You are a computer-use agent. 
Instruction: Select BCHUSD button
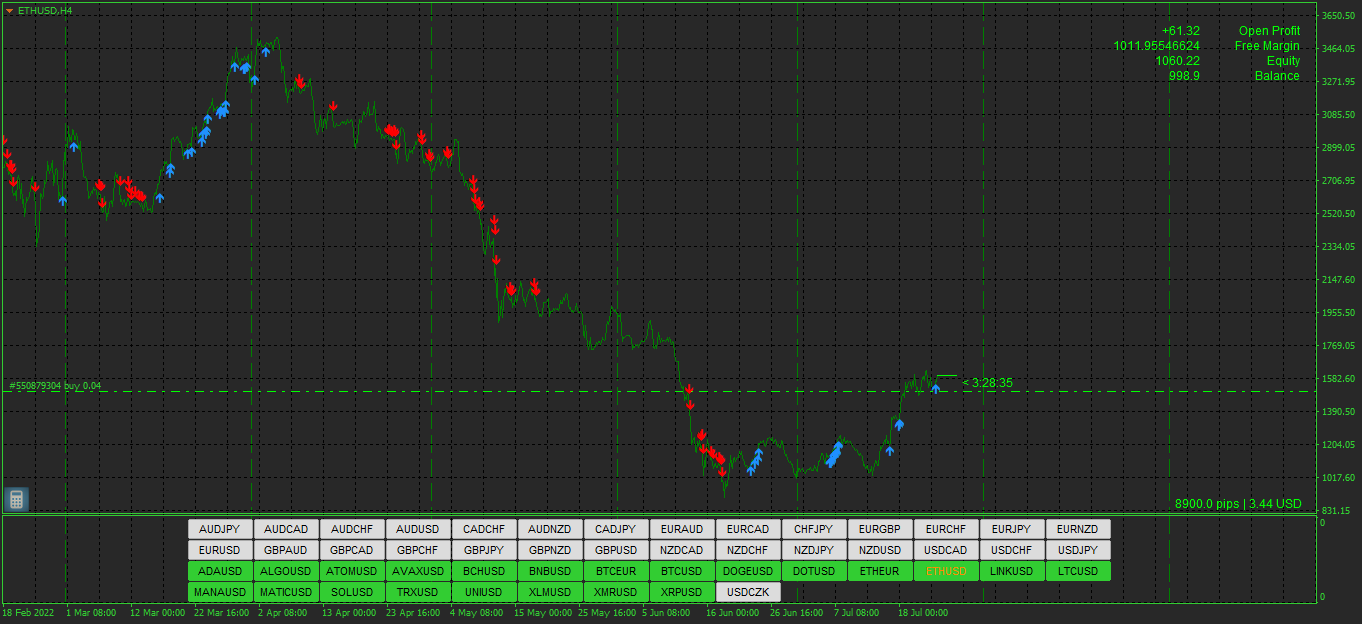tap(483, 571)
